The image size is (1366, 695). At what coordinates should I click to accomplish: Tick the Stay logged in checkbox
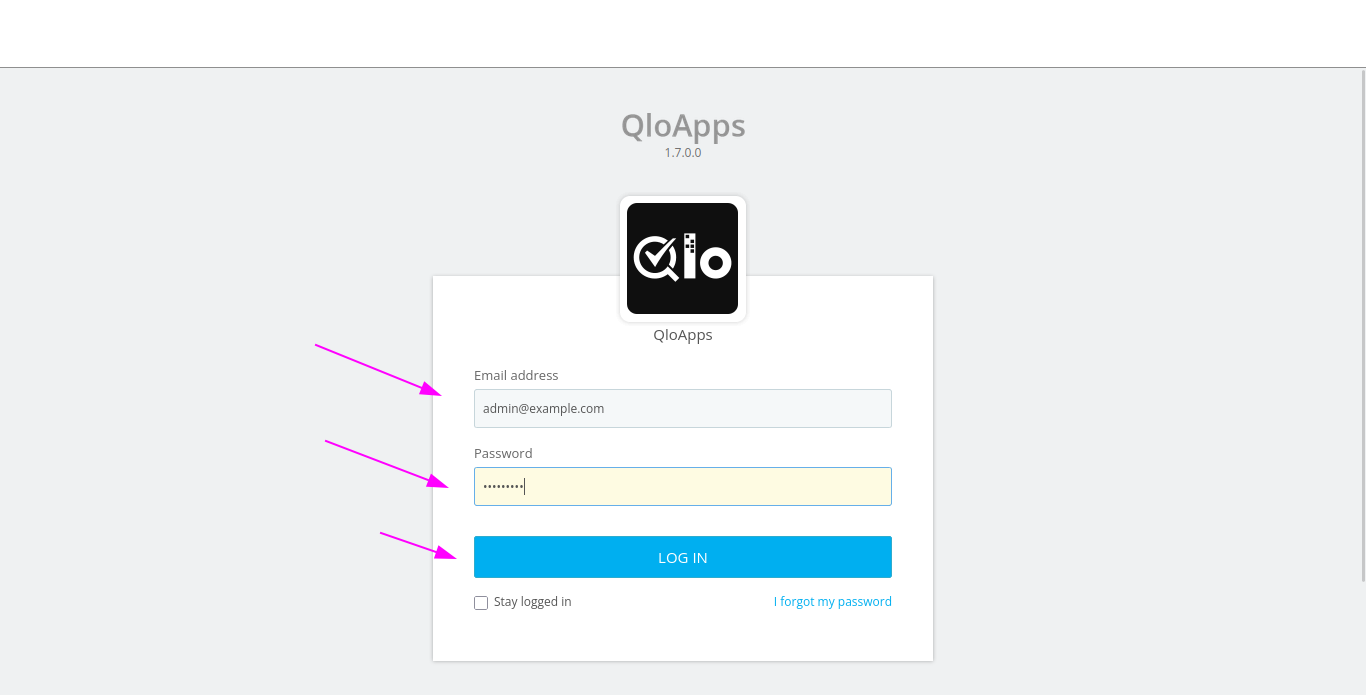(481, 603)
